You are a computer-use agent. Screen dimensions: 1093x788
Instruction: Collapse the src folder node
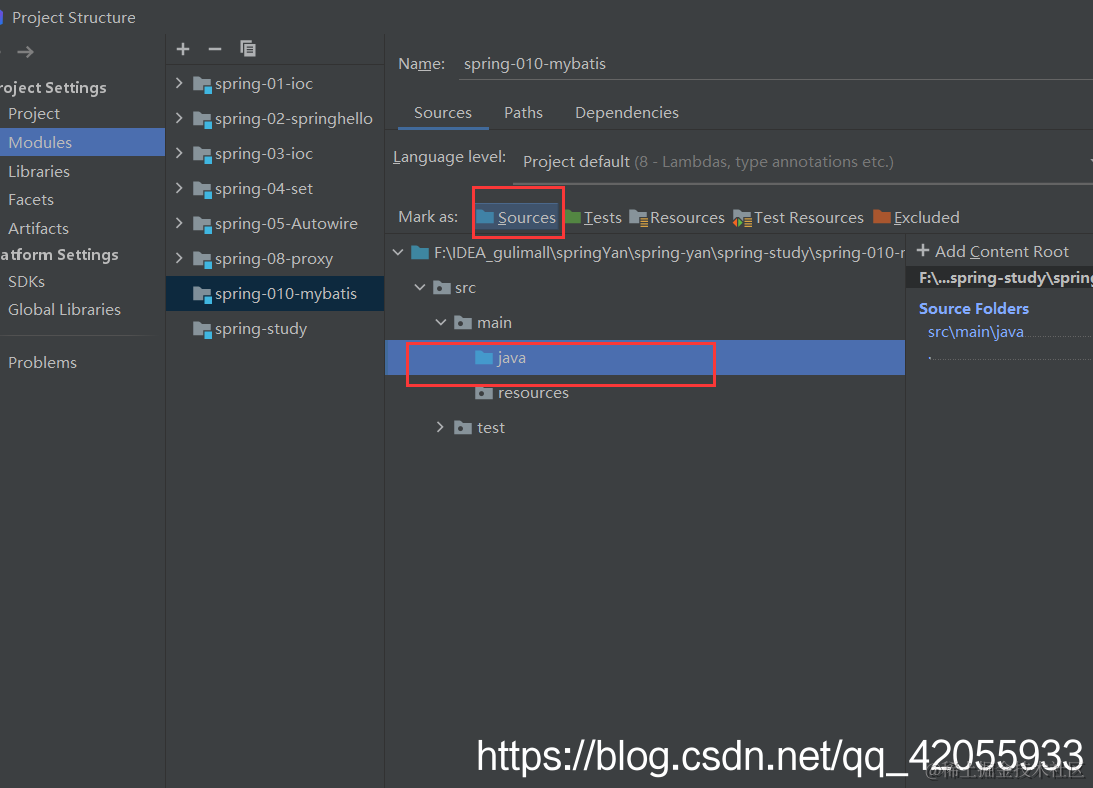420,287
